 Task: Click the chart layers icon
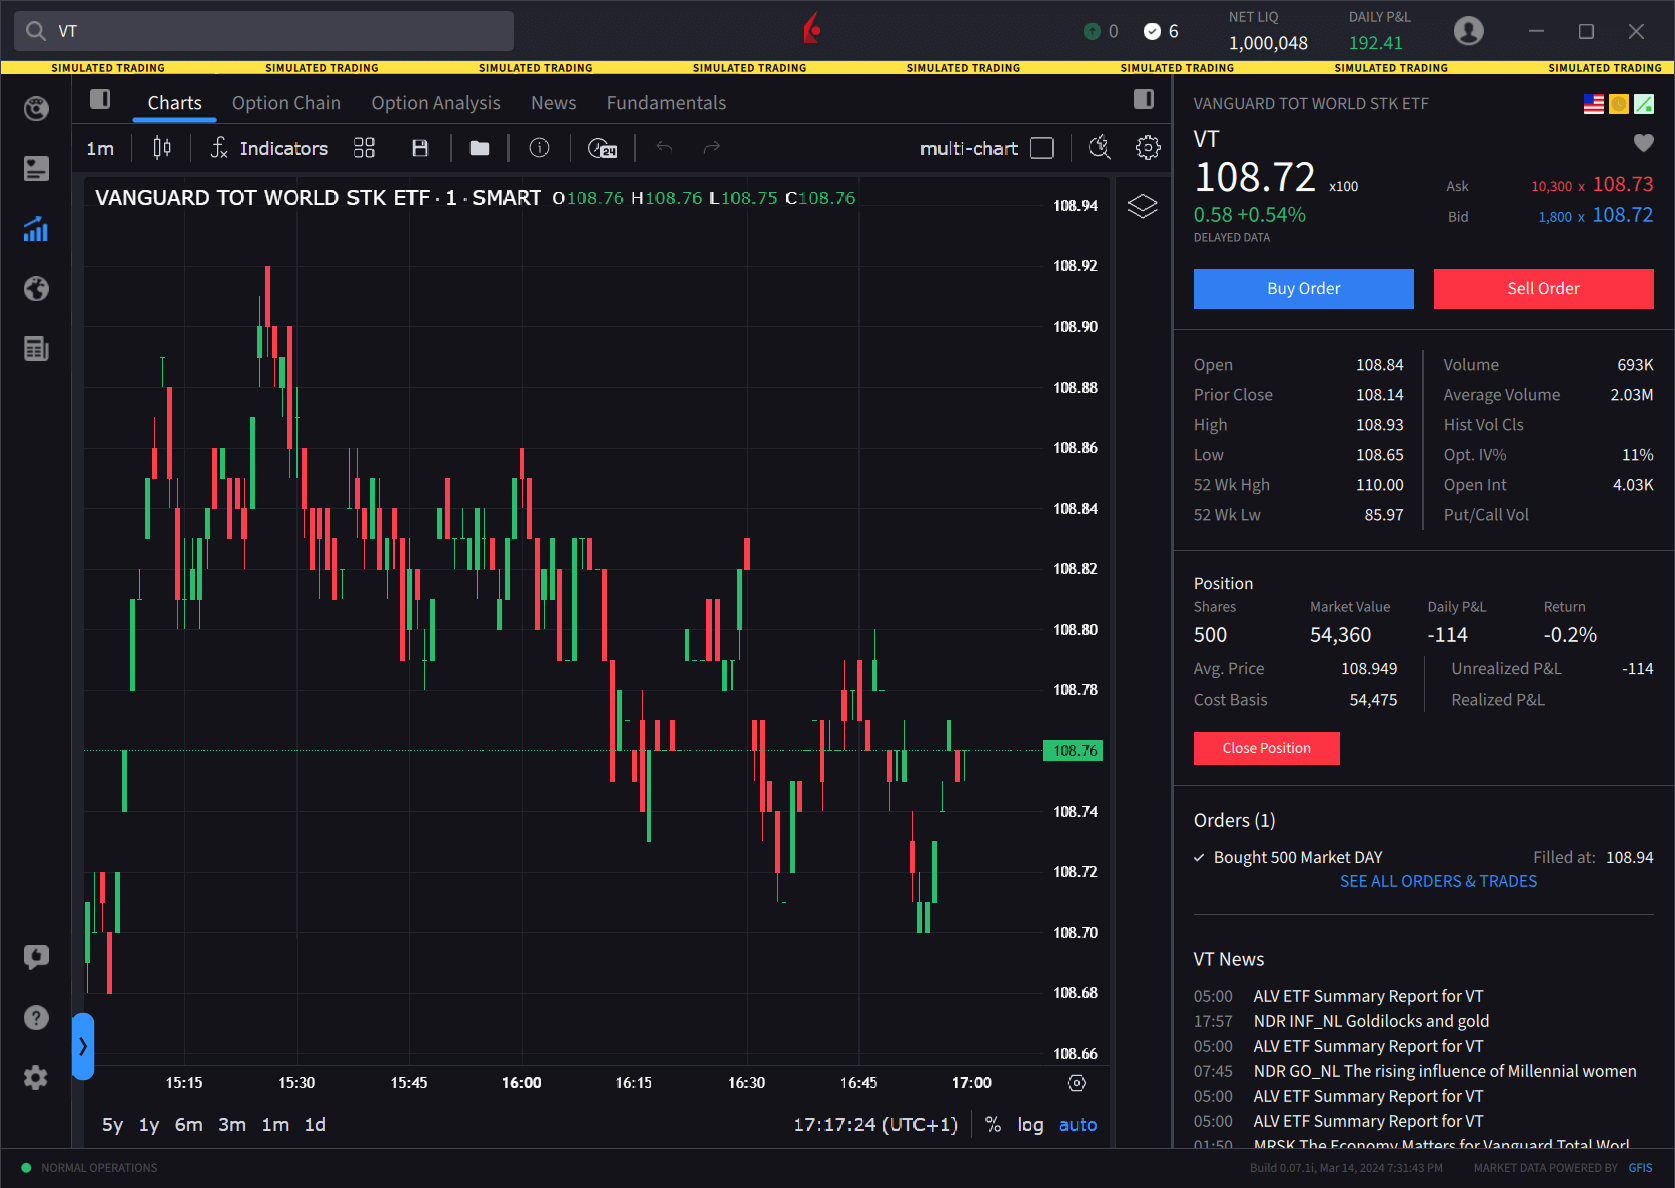pyautogui.click(x=1142, y=206)
